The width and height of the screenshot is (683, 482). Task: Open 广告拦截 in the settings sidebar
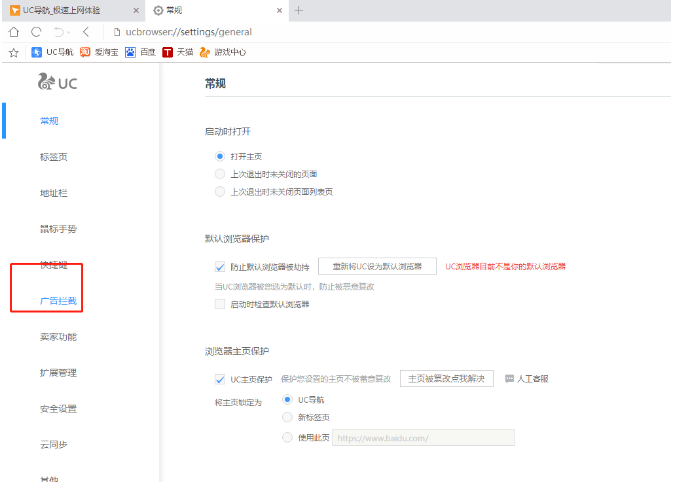click(57, 301)
